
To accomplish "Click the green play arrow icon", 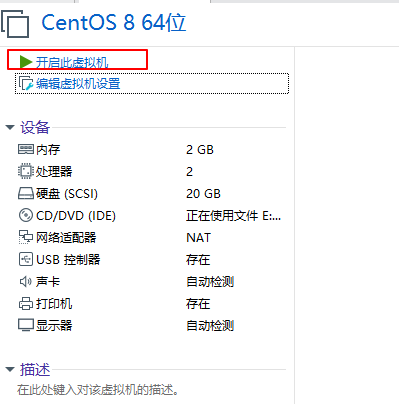I will point(26,62).
